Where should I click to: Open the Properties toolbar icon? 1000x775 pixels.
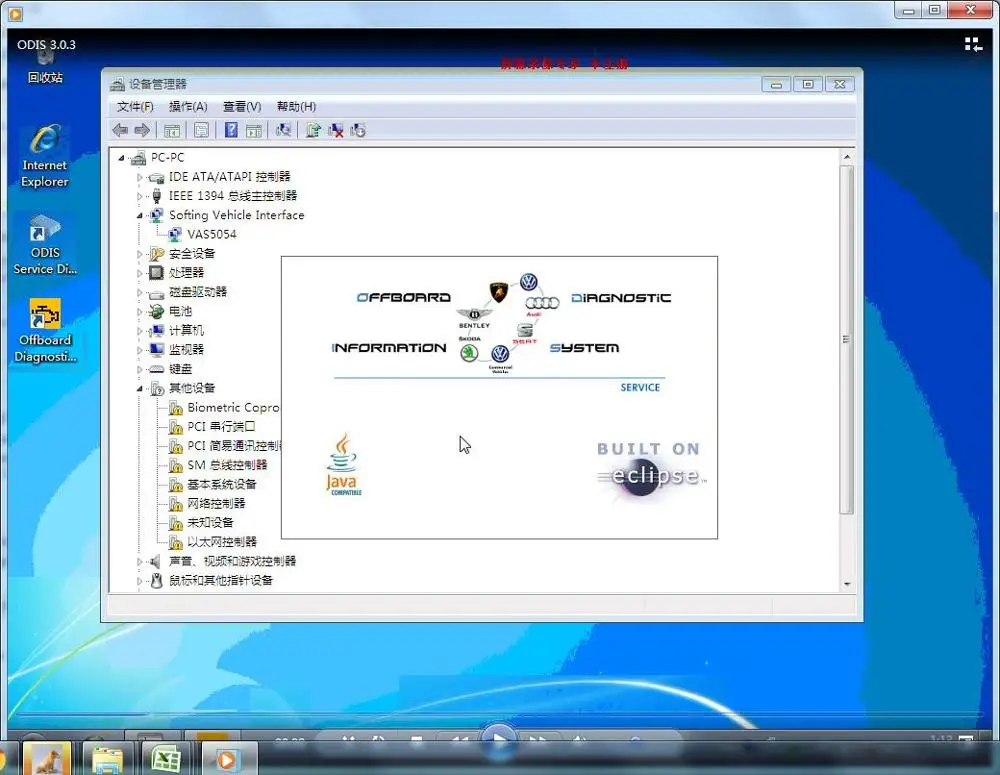202,131
